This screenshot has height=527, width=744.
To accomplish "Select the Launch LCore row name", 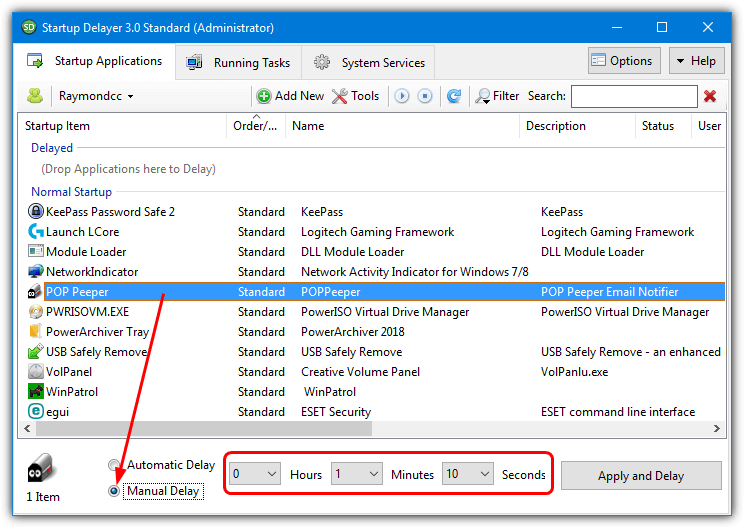I will coord(82,232).
